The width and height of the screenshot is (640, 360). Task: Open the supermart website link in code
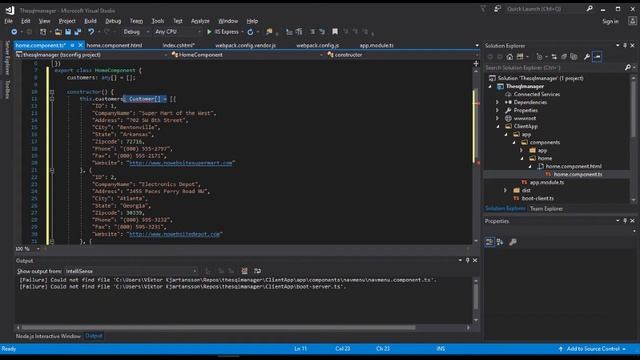point(181,163)
